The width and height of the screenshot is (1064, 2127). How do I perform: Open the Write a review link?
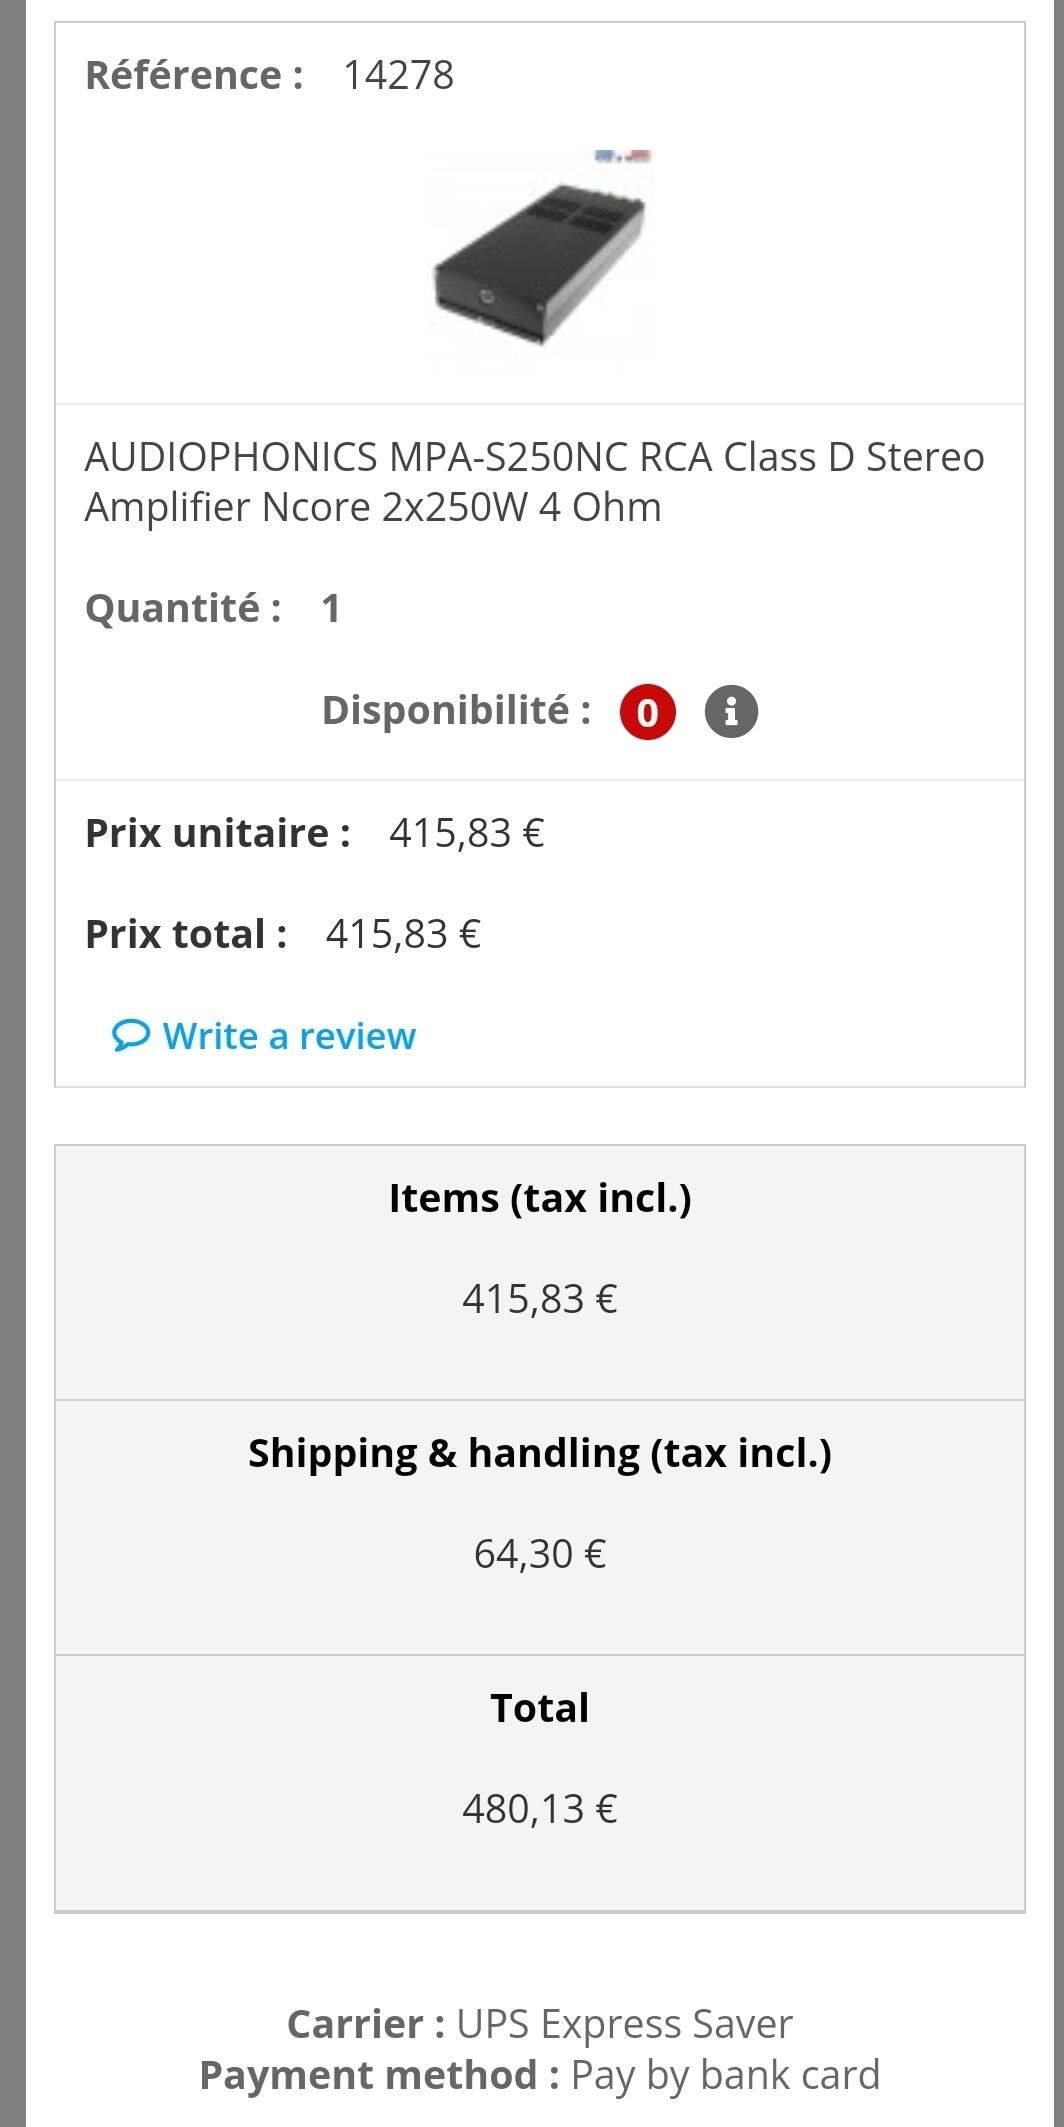pos(289,1036)
